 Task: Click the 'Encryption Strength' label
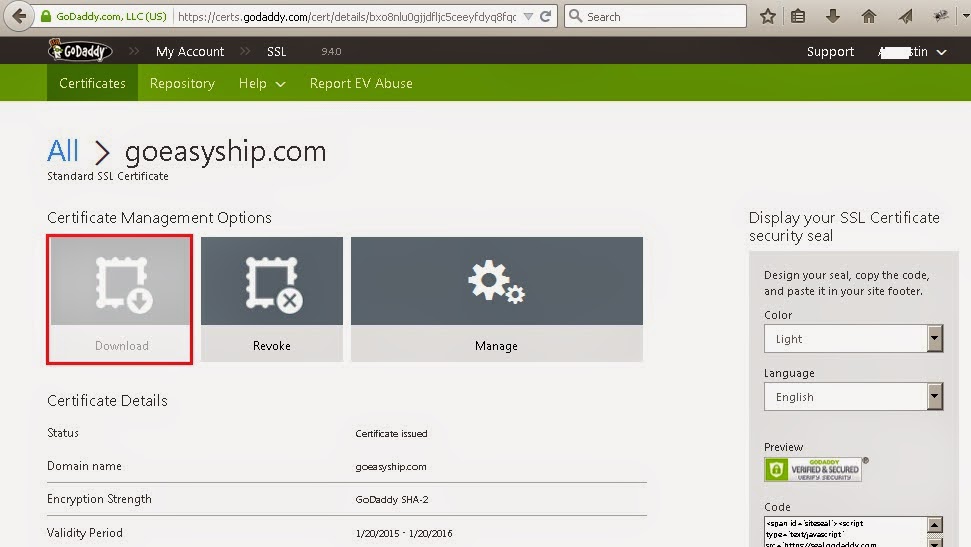point(99,499)
